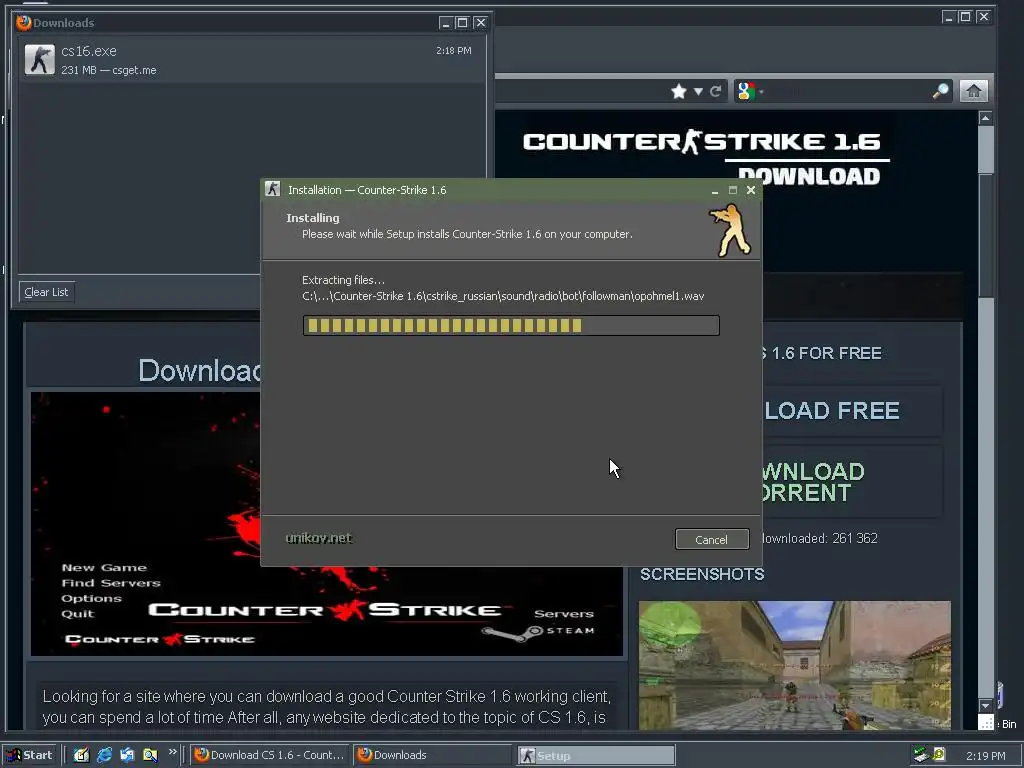Click the Show Desktop Quick Launch icon
1024x768 pixels.
click(127, 755)
